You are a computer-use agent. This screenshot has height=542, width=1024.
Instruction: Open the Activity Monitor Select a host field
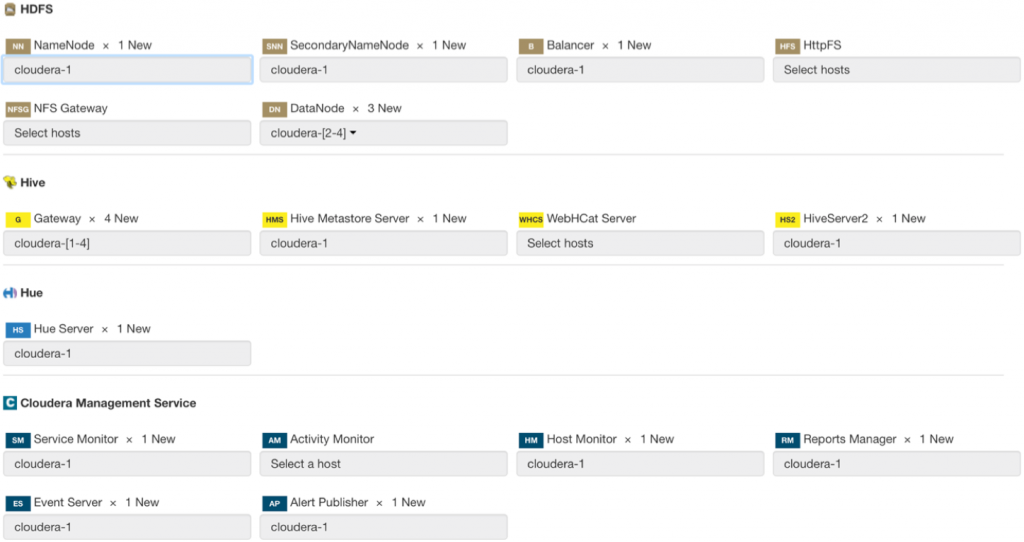[383, 464]
